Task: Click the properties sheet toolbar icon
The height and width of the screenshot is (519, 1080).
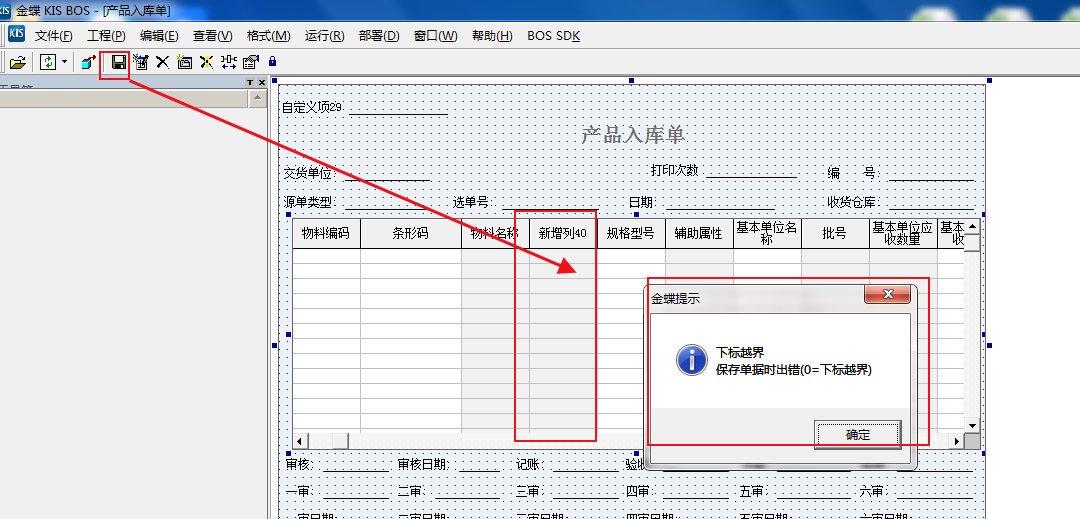Action: 251,63
